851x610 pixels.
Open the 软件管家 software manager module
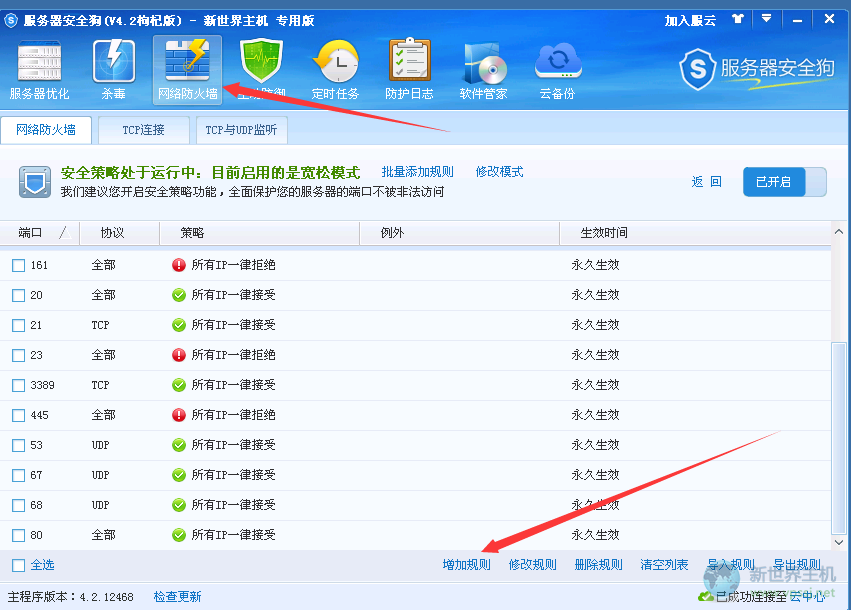pos(483,69)
